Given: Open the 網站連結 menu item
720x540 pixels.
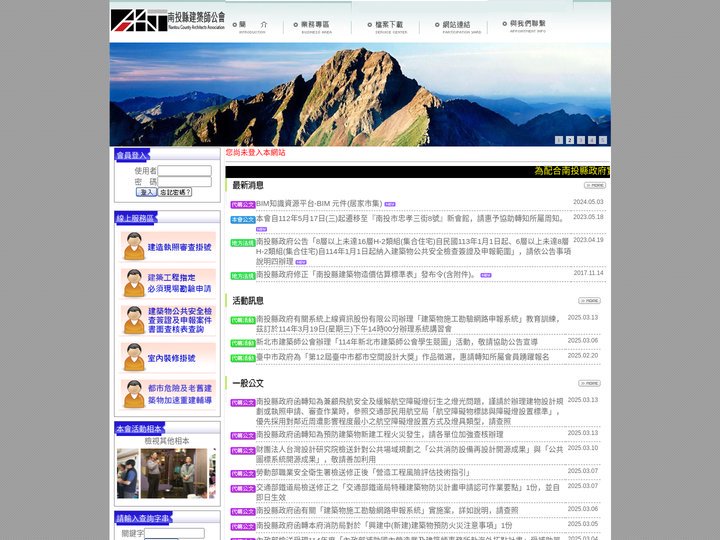Looking at the screenshot, I should pyautogui.click(x=458, y=27).
